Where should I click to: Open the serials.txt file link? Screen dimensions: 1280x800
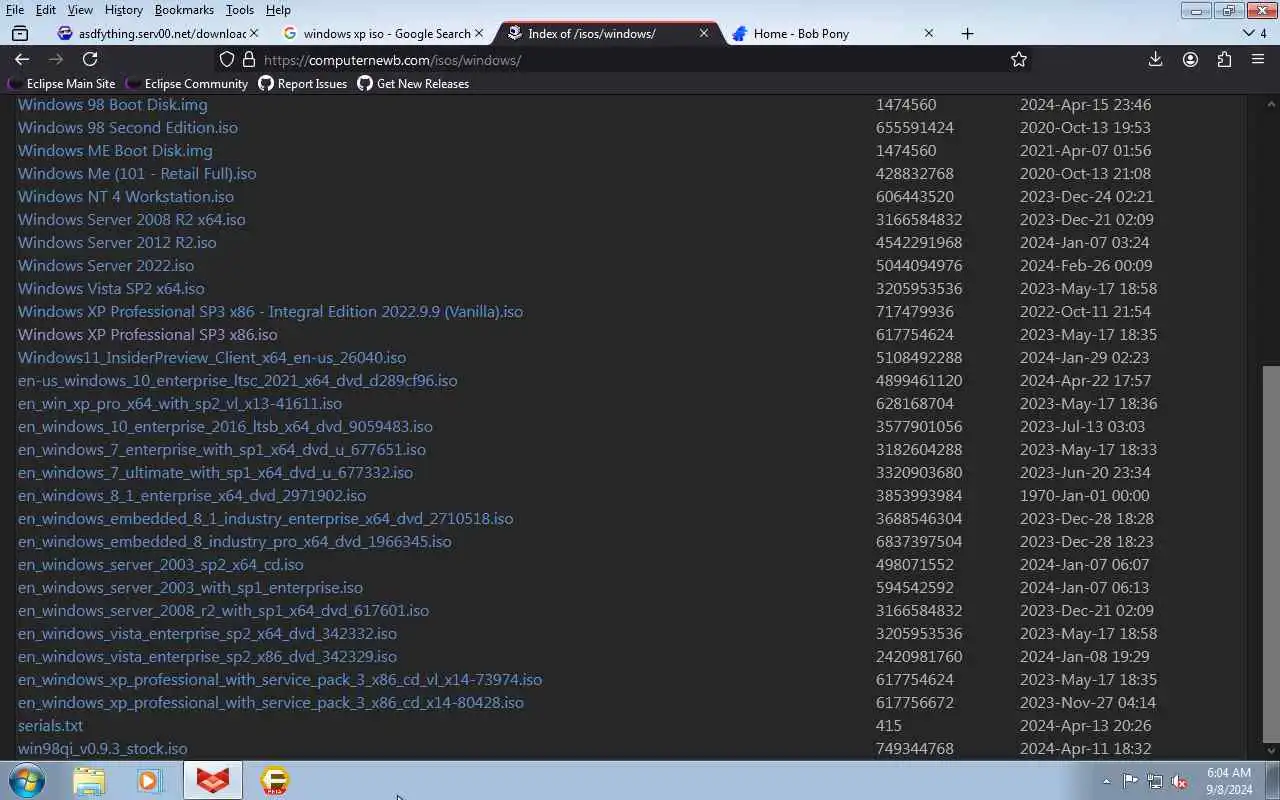point(50,725)
